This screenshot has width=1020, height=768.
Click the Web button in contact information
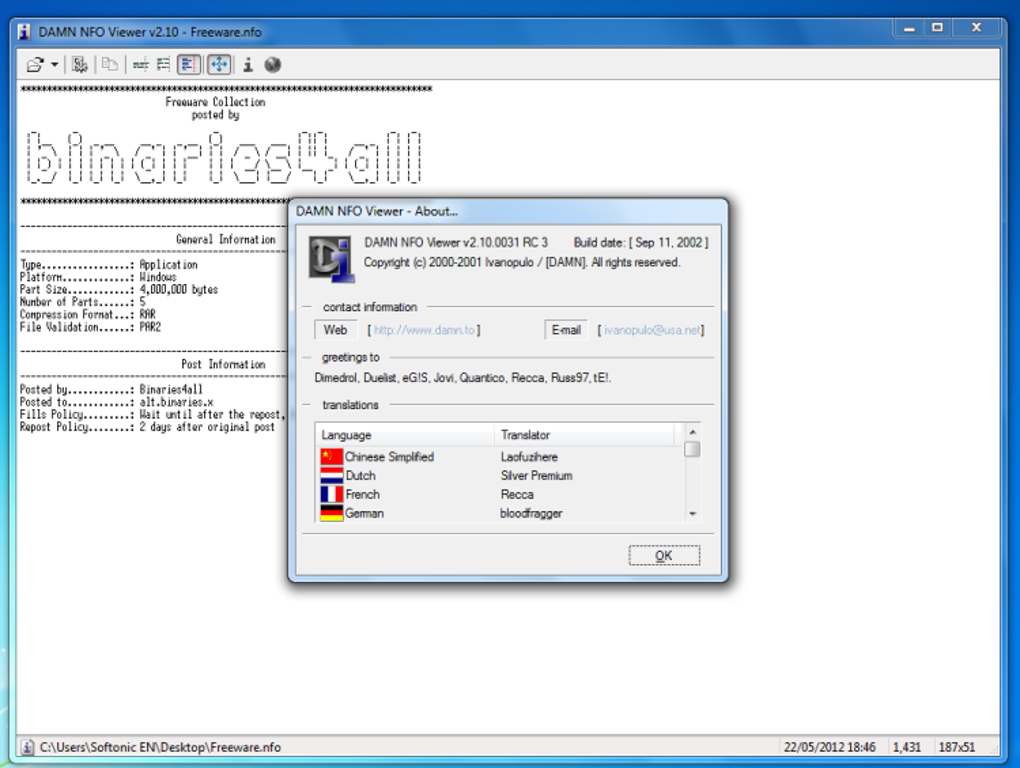336,330
